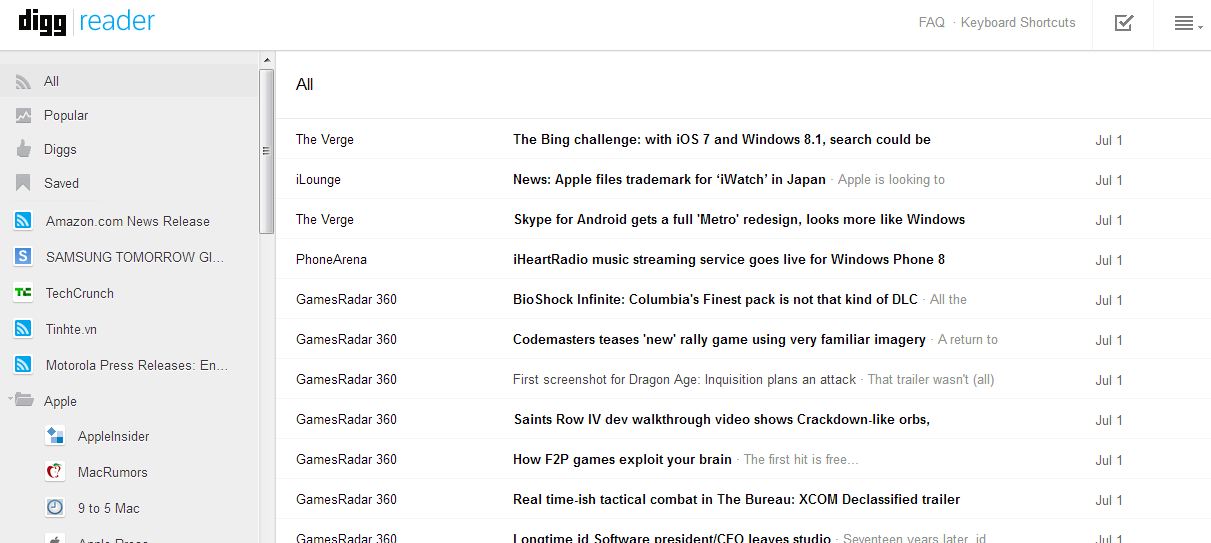The image size is (1211, 543).
Task: Click the mark-all-as-read checkmark icon
Action: point(1124,23)
